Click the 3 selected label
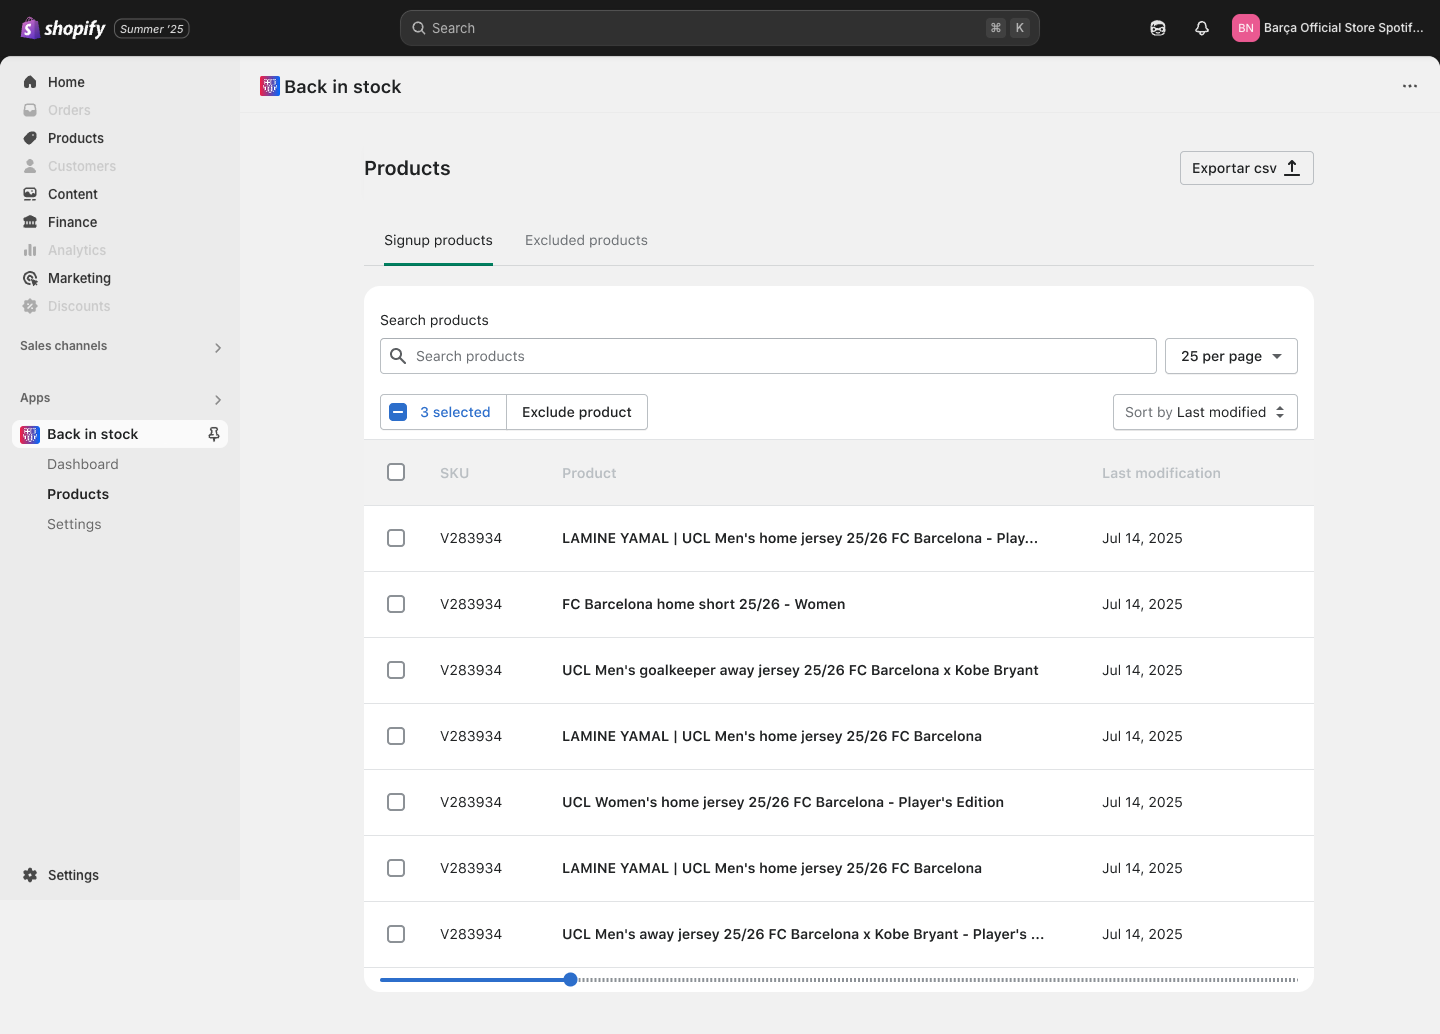Viewport: 1440px width, 1034px height. 455,412
